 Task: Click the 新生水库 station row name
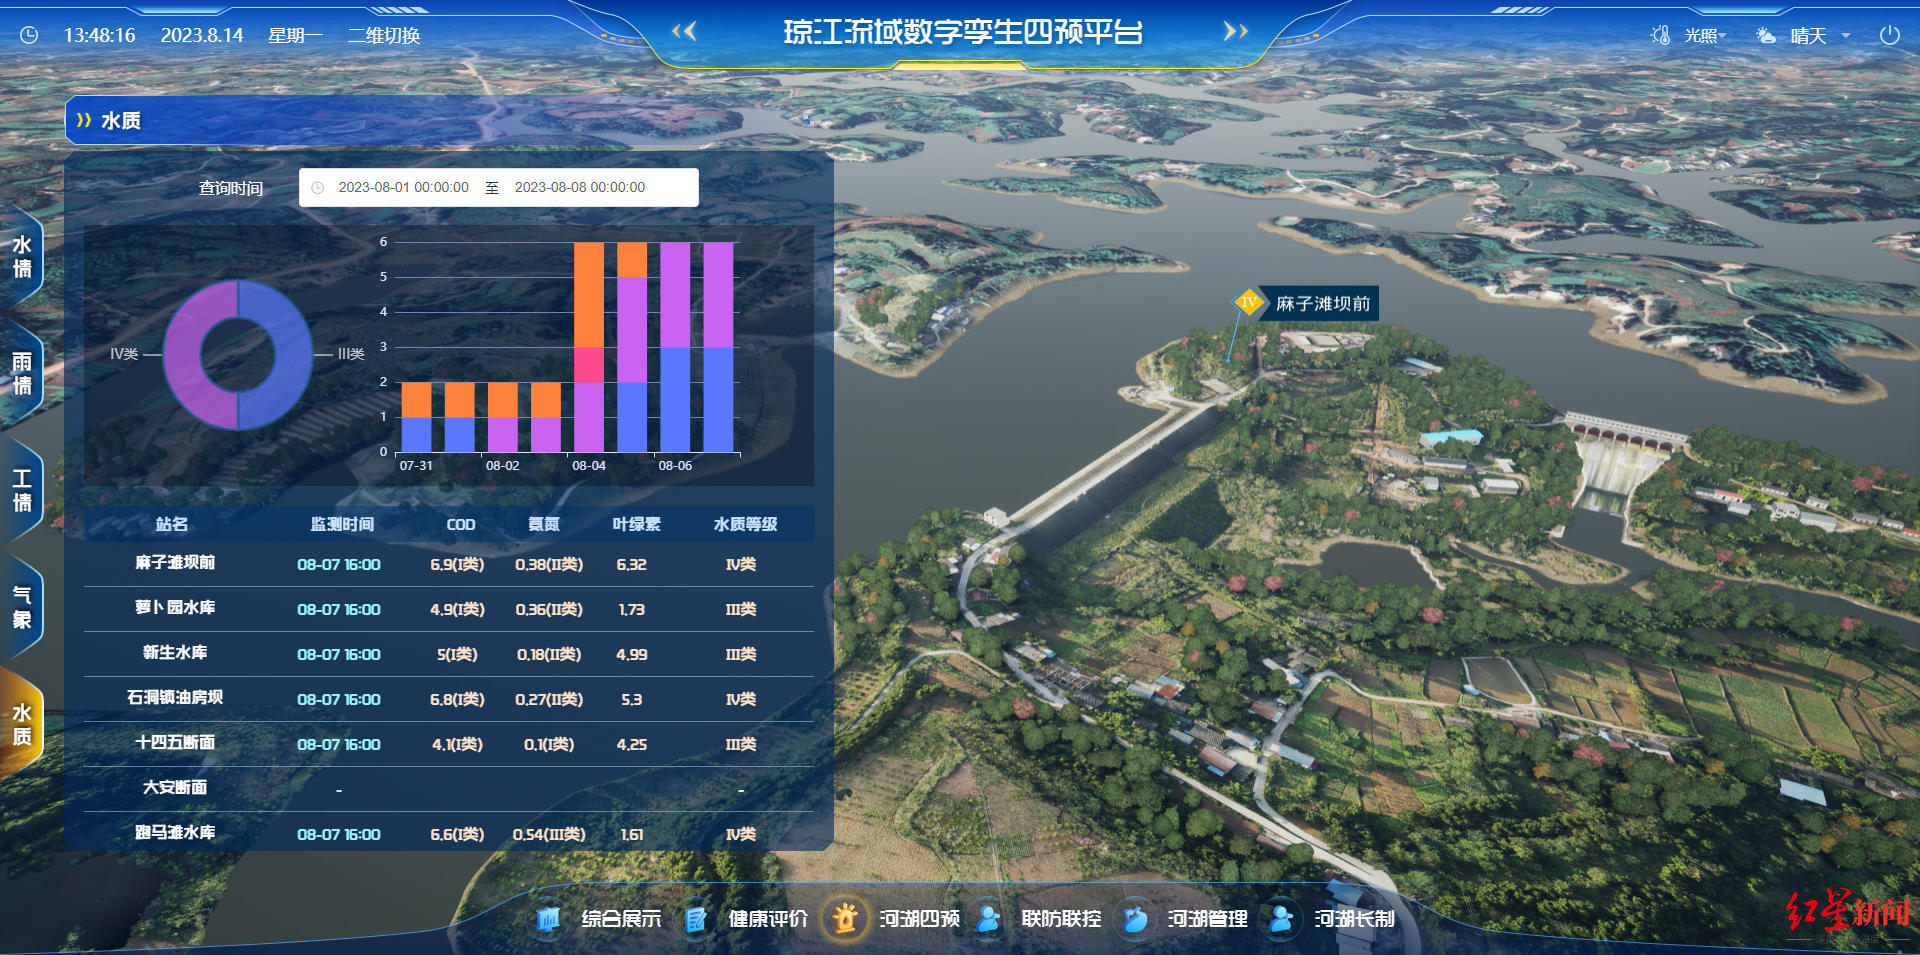point(175,653)
